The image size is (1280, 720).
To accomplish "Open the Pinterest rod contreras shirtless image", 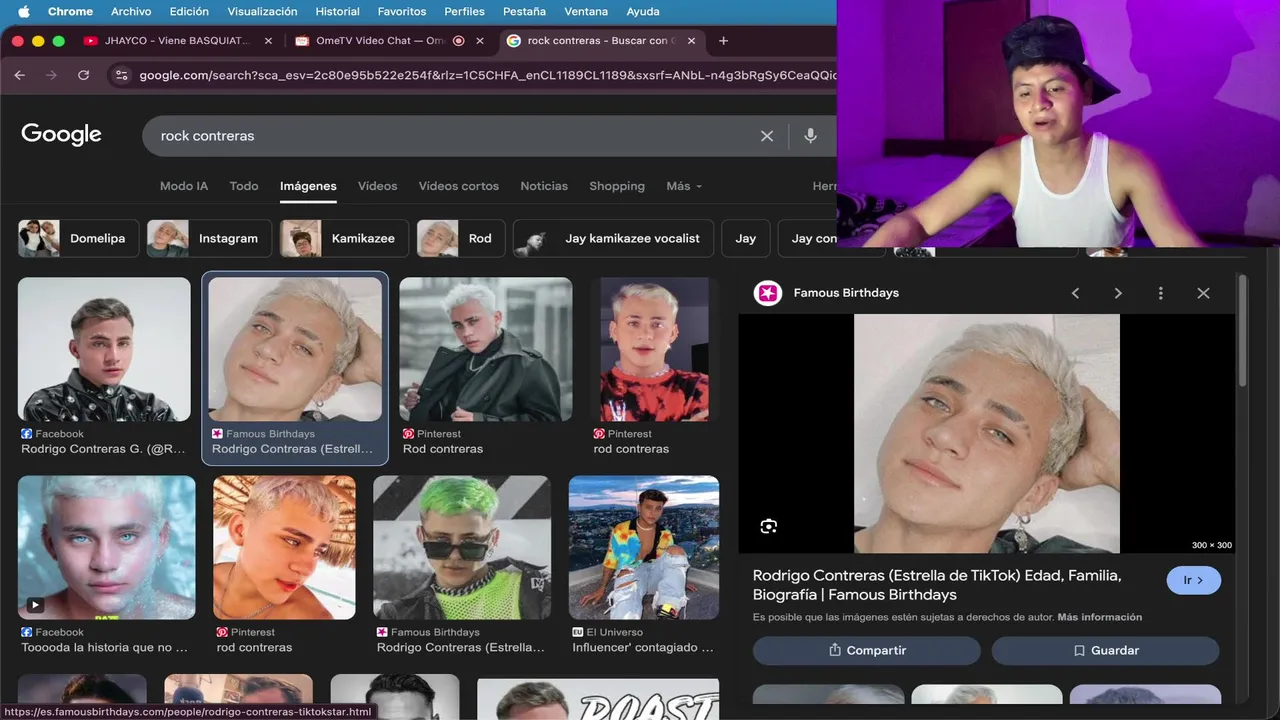I will [284, 547].
